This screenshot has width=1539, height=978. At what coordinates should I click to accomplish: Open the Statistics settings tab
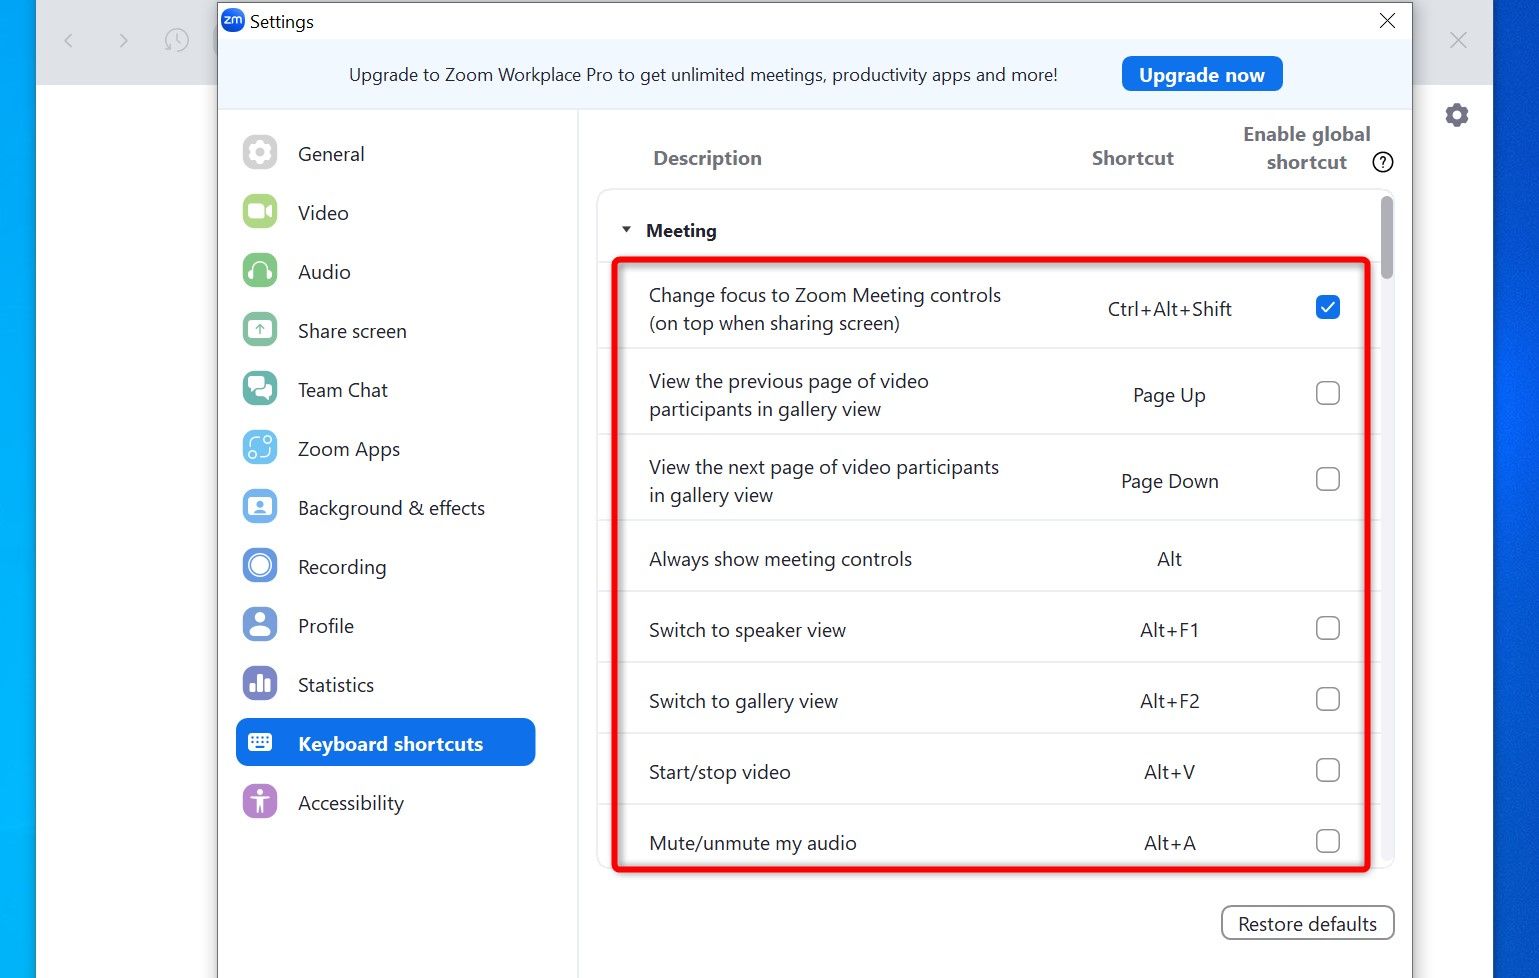[x=335, y=685]
